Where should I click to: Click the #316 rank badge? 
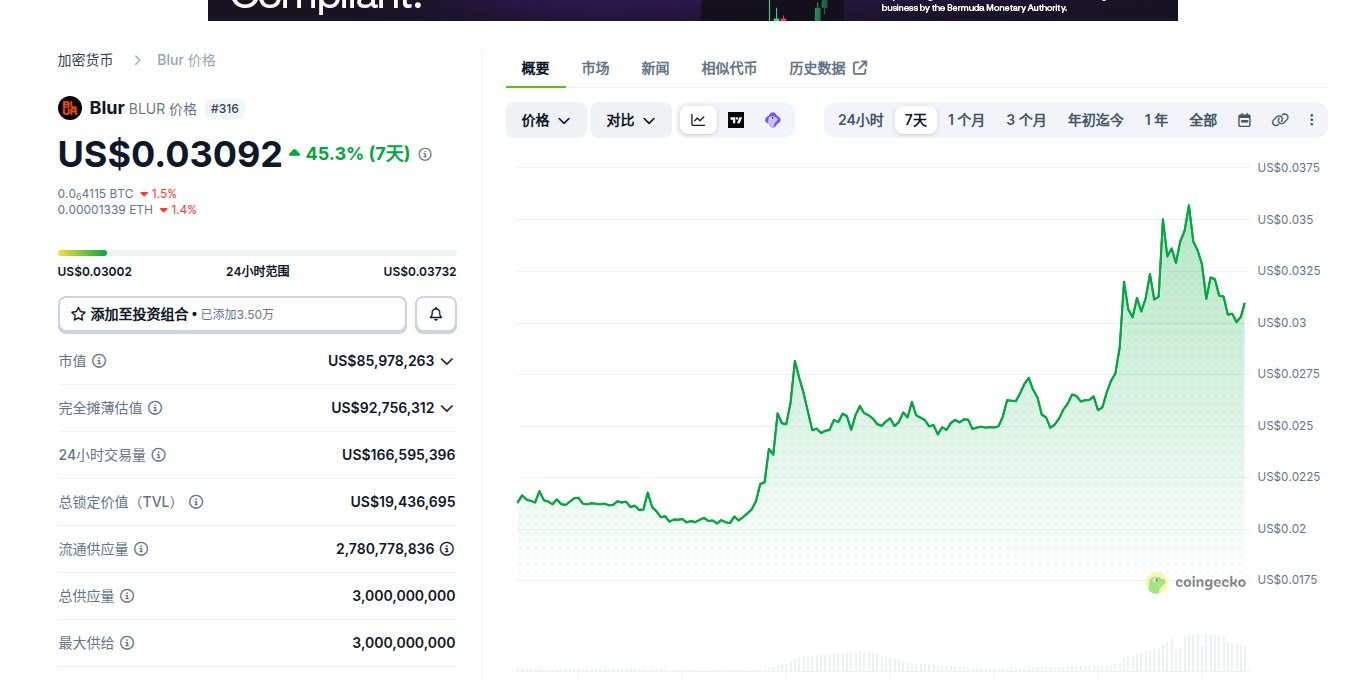(x=225, y=109)
